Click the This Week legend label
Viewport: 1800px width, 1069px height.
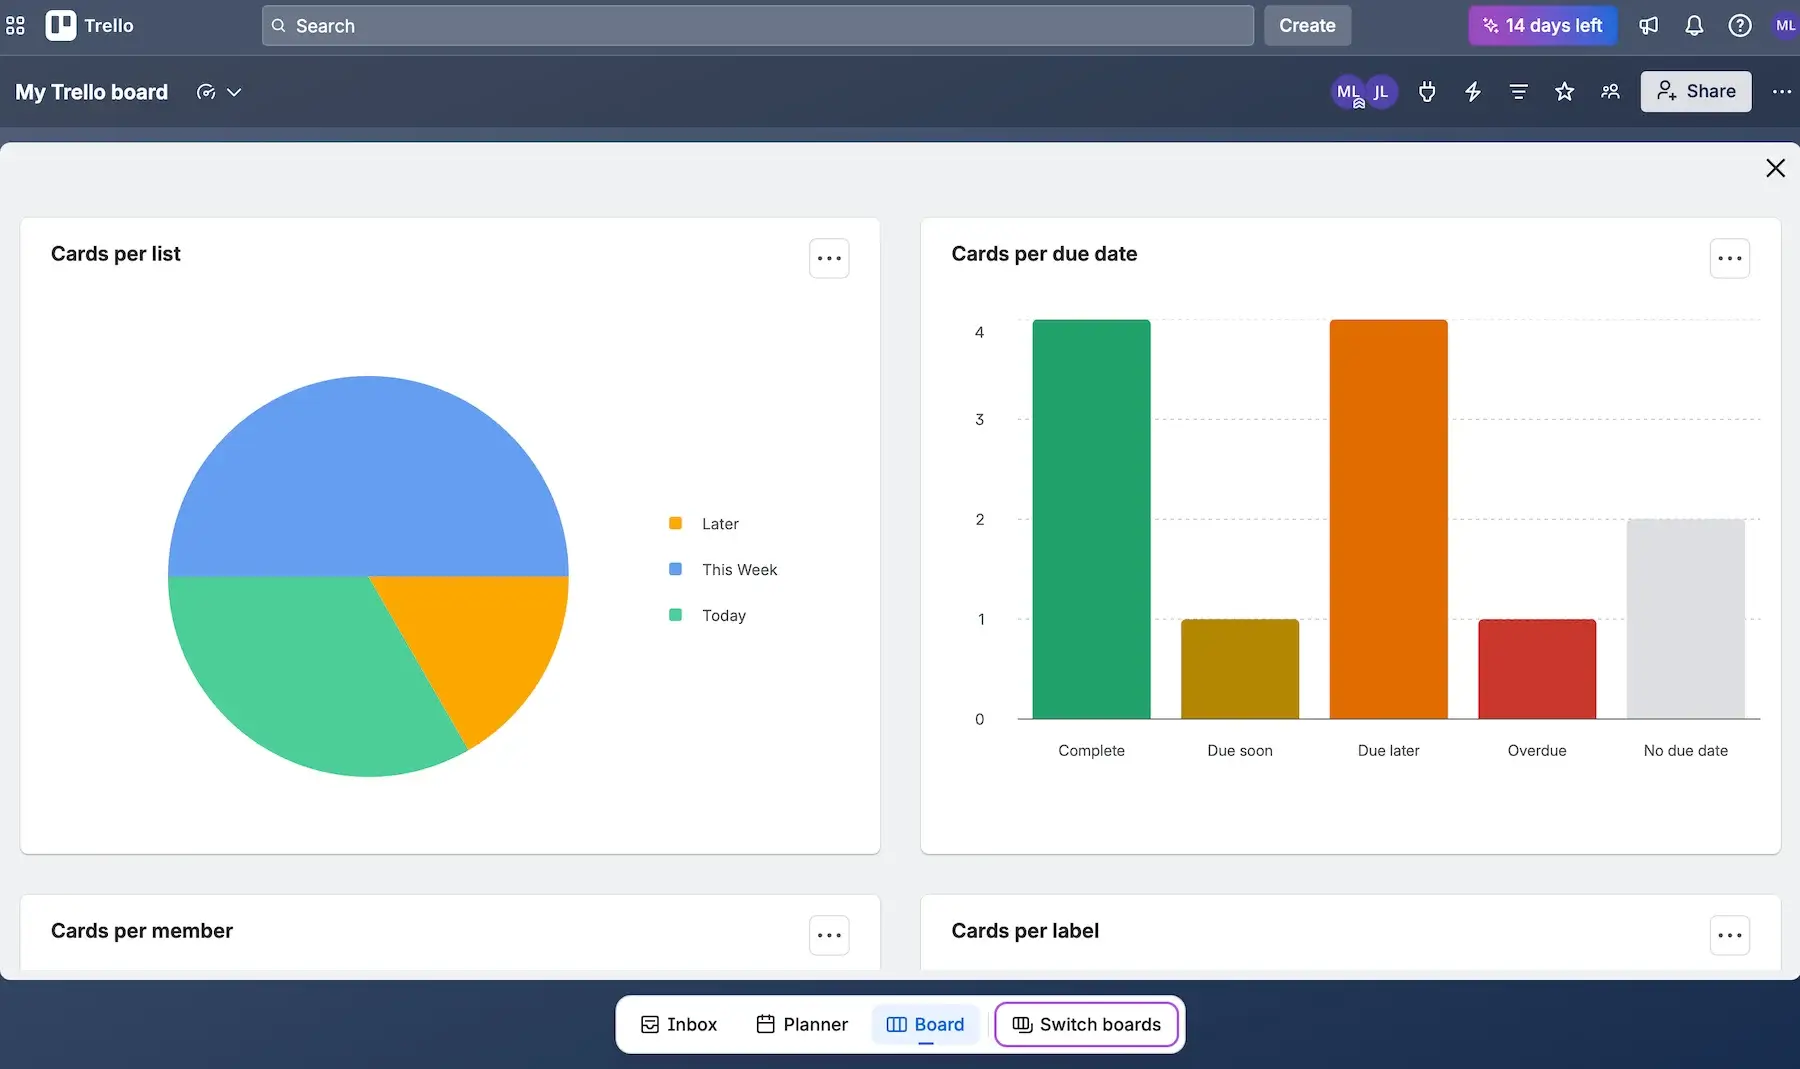tap(739, 570)
